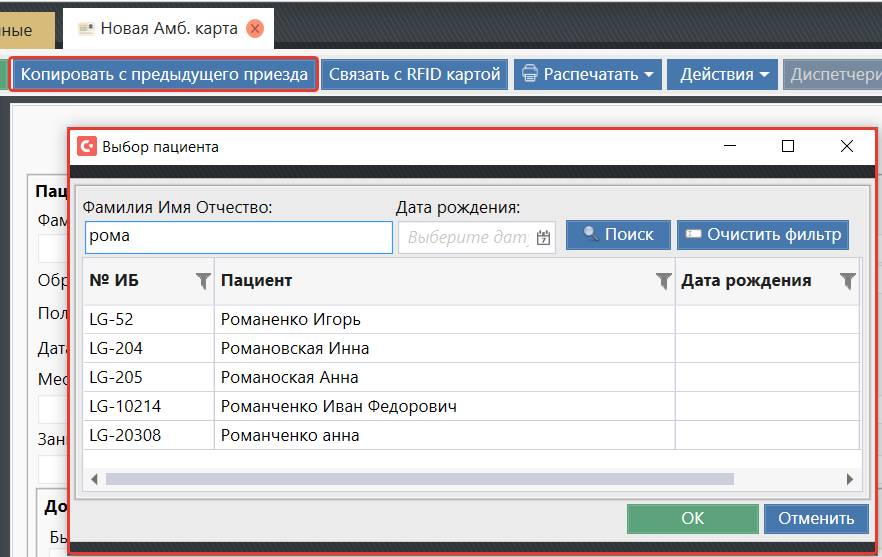Click right arrow of horizontal scrollbar

[x=850, y=479]
